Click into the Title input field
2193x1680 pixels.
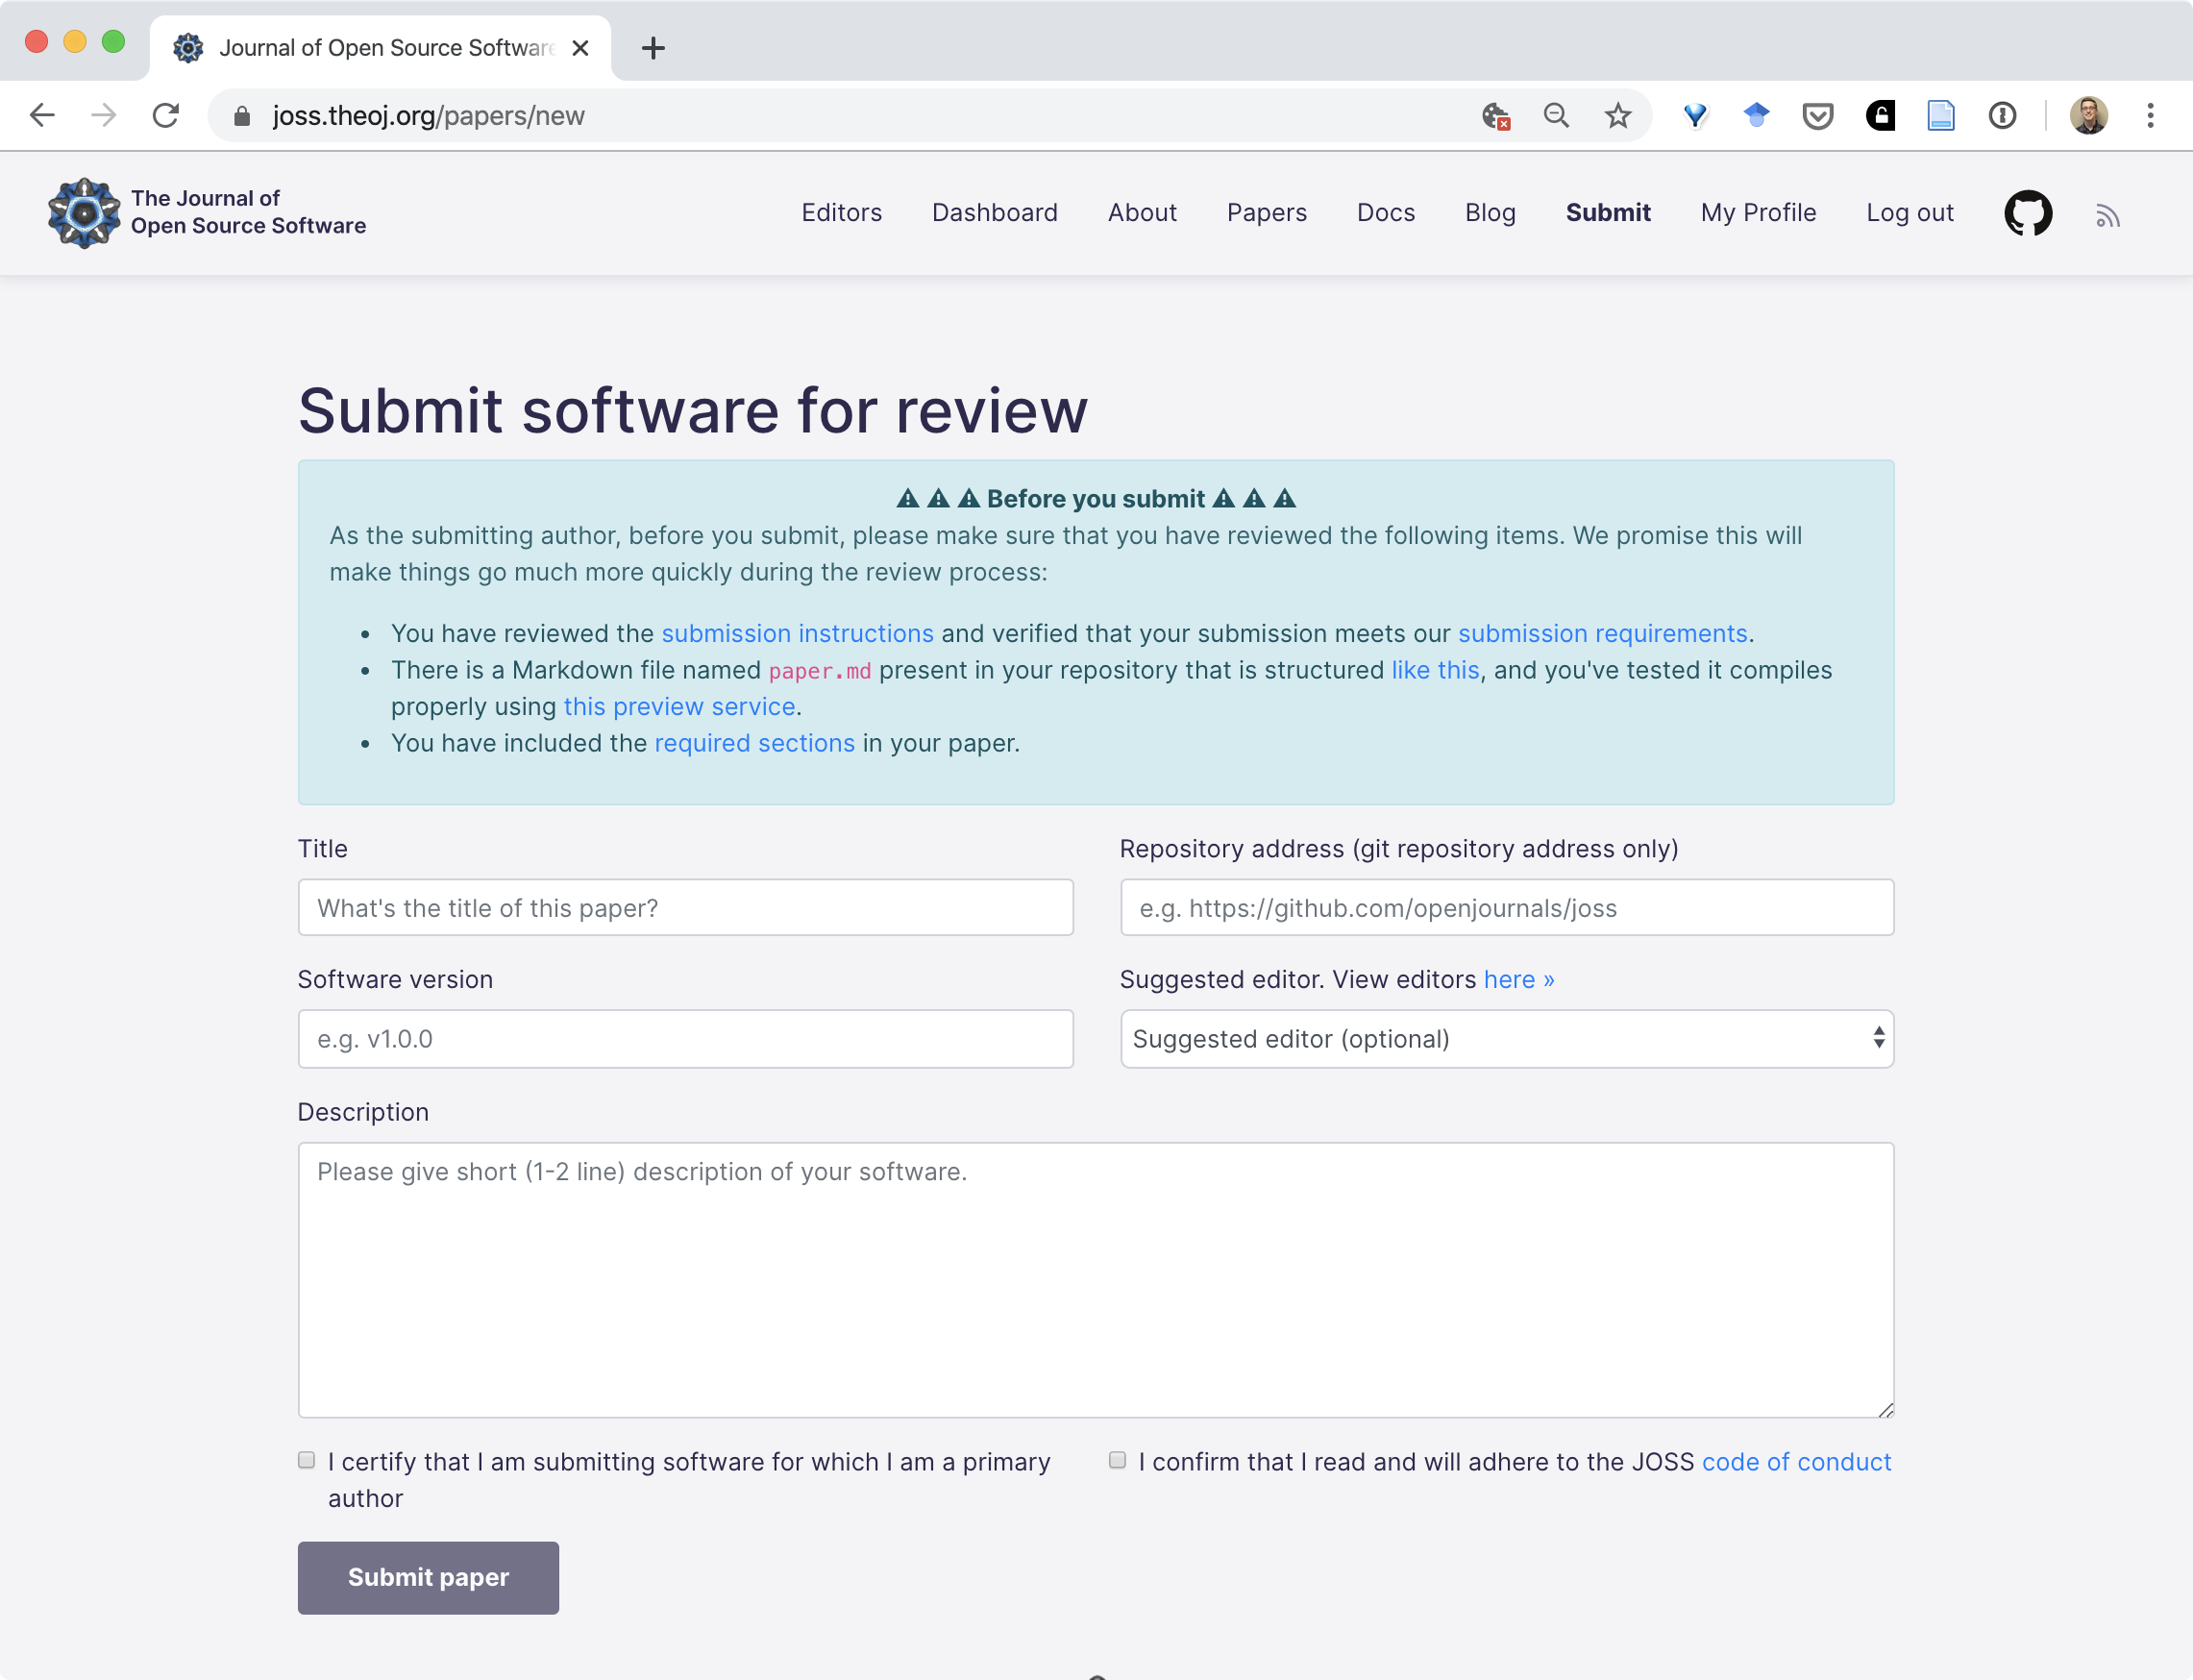685,908
